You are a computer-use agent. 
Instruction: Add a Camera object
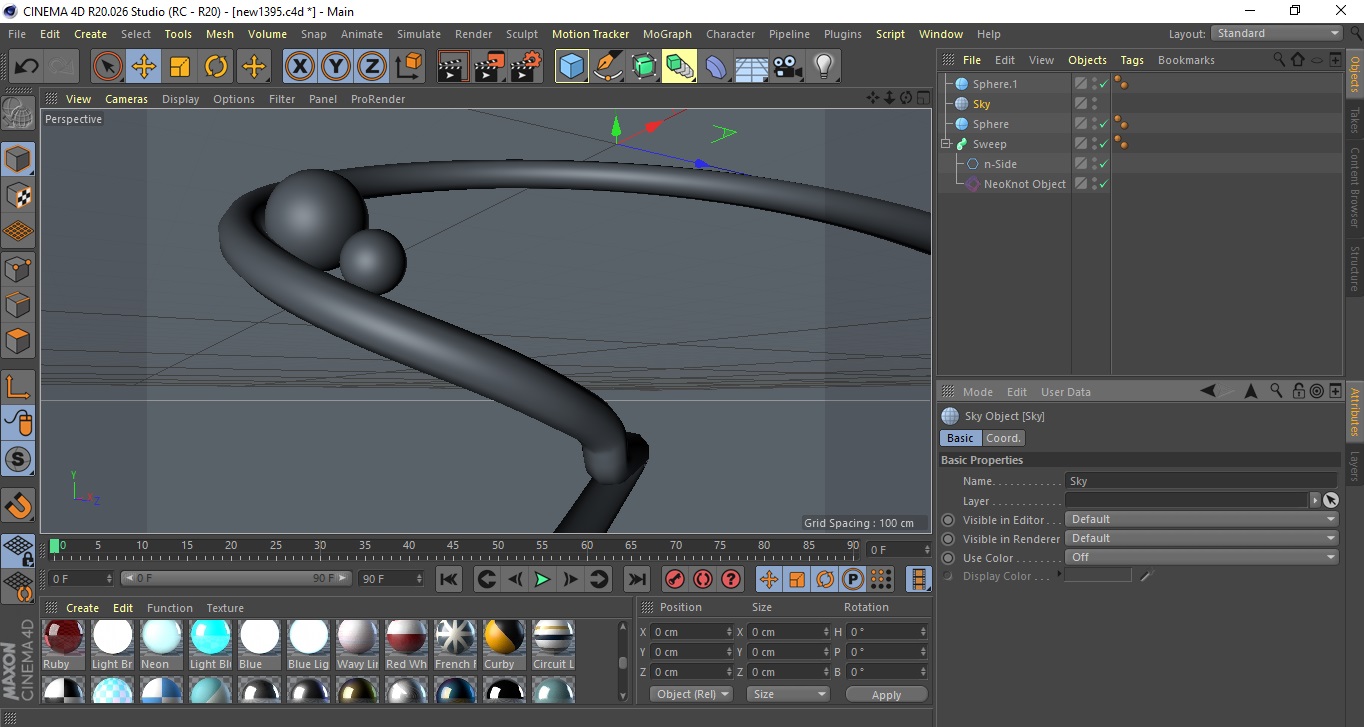(788, 67)
